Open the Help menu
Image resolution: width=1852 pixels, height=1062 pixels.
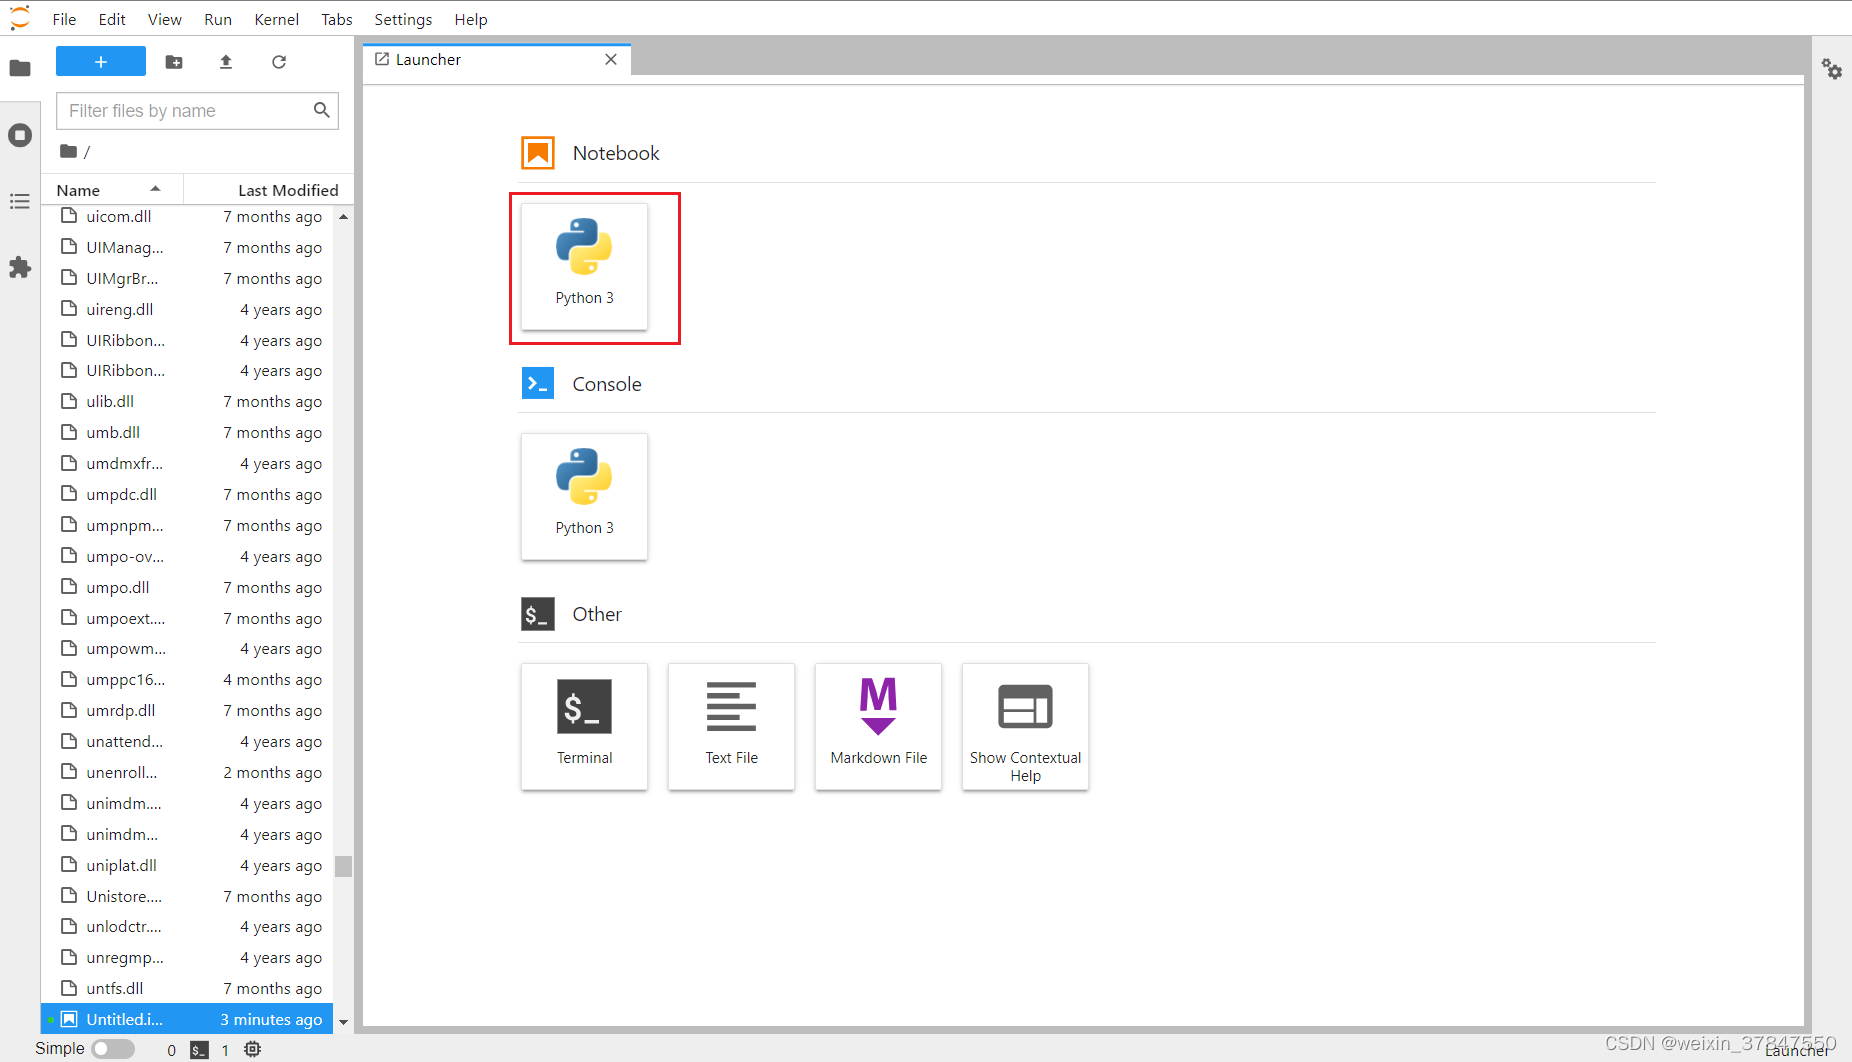pos(471,19)
